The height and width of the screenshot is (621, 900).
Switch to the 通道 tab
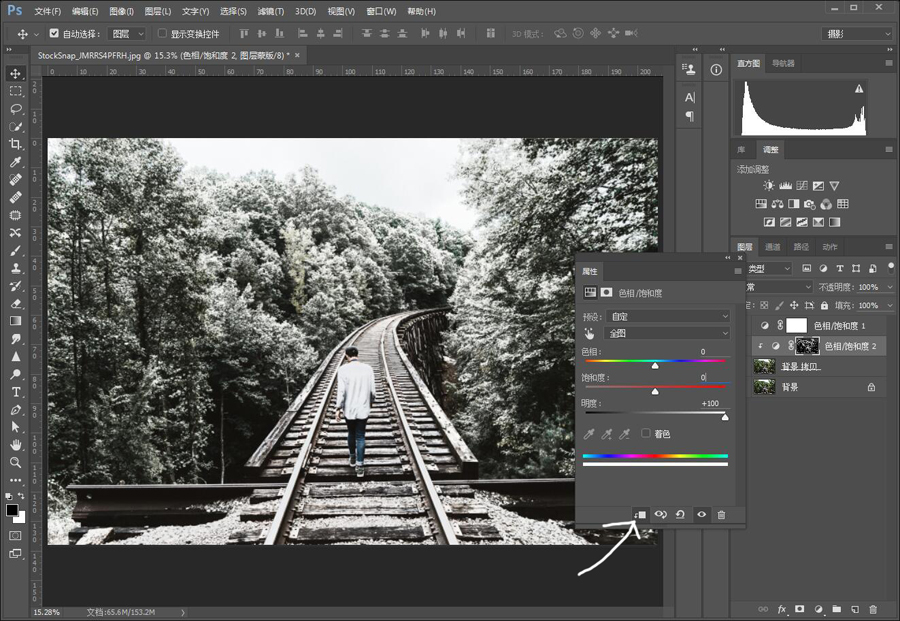tap(773, 247)
